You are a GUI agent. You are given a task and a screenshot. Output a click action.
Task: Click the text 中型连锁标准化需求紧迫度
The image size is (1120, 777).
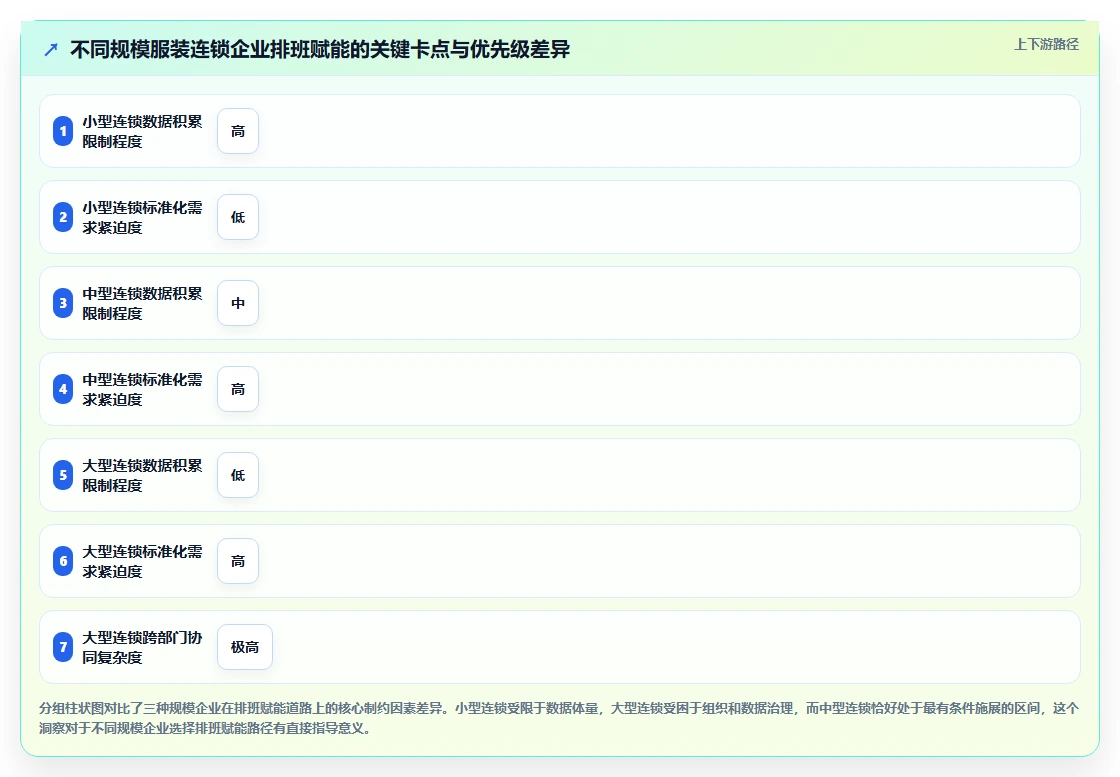pos(142,389)
